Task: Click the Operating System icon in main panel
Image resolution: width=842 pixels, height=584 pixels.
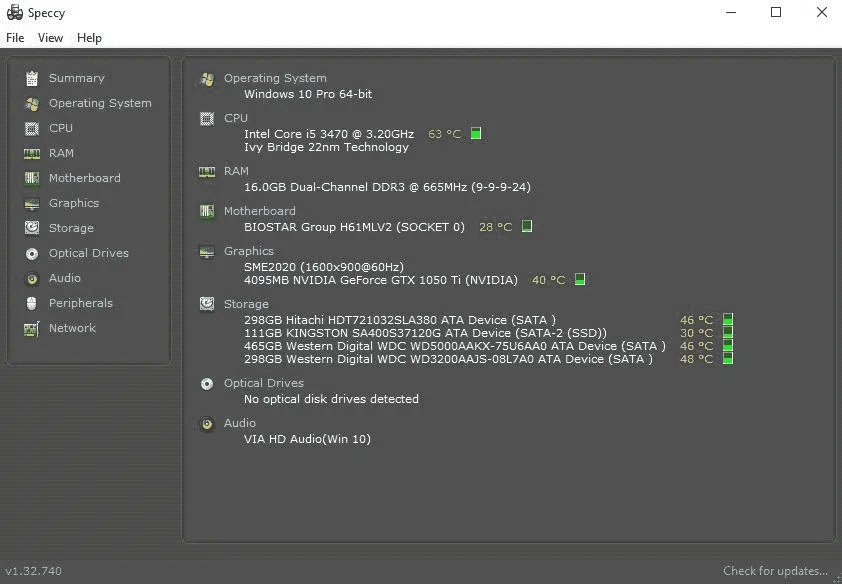Action: 207,79
